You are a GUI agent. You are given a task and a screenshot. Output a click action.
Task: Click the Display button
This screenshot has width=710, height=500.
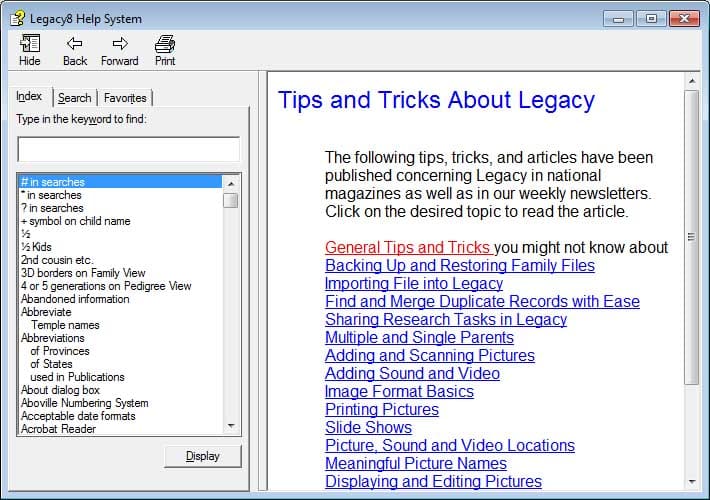tap(203, 456)
